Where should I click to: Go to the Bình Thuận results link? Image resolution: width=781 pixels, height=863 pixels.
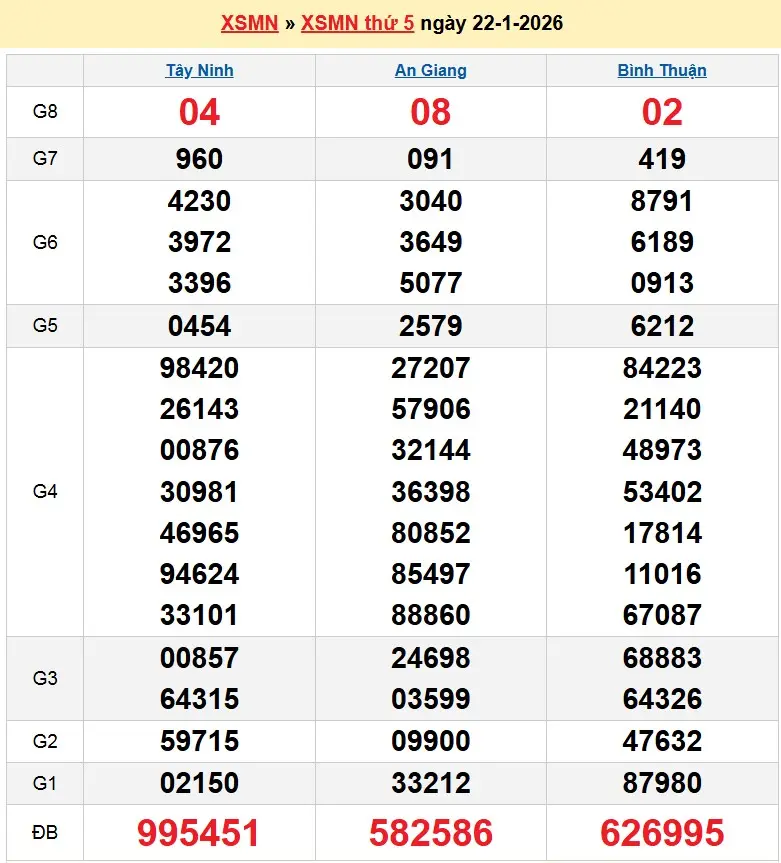point(661,70)
